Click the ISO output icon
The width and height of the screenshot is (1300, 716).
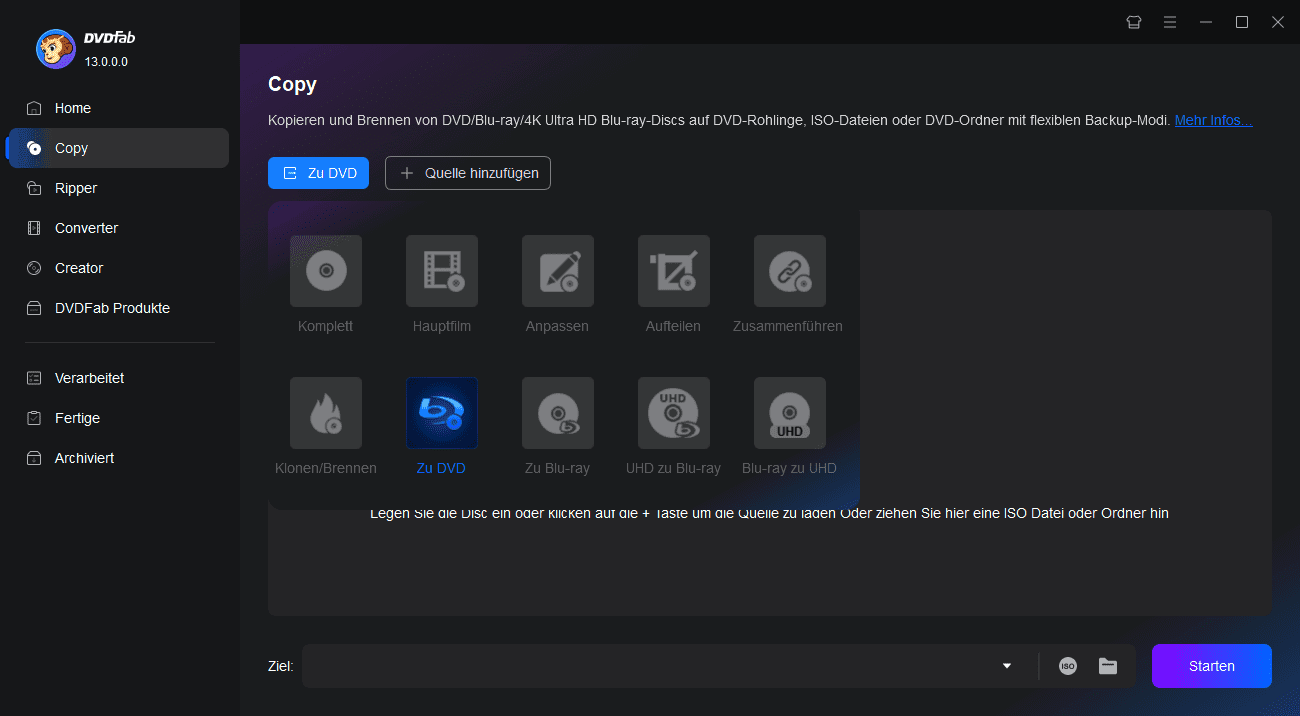tap(1068, 666)
